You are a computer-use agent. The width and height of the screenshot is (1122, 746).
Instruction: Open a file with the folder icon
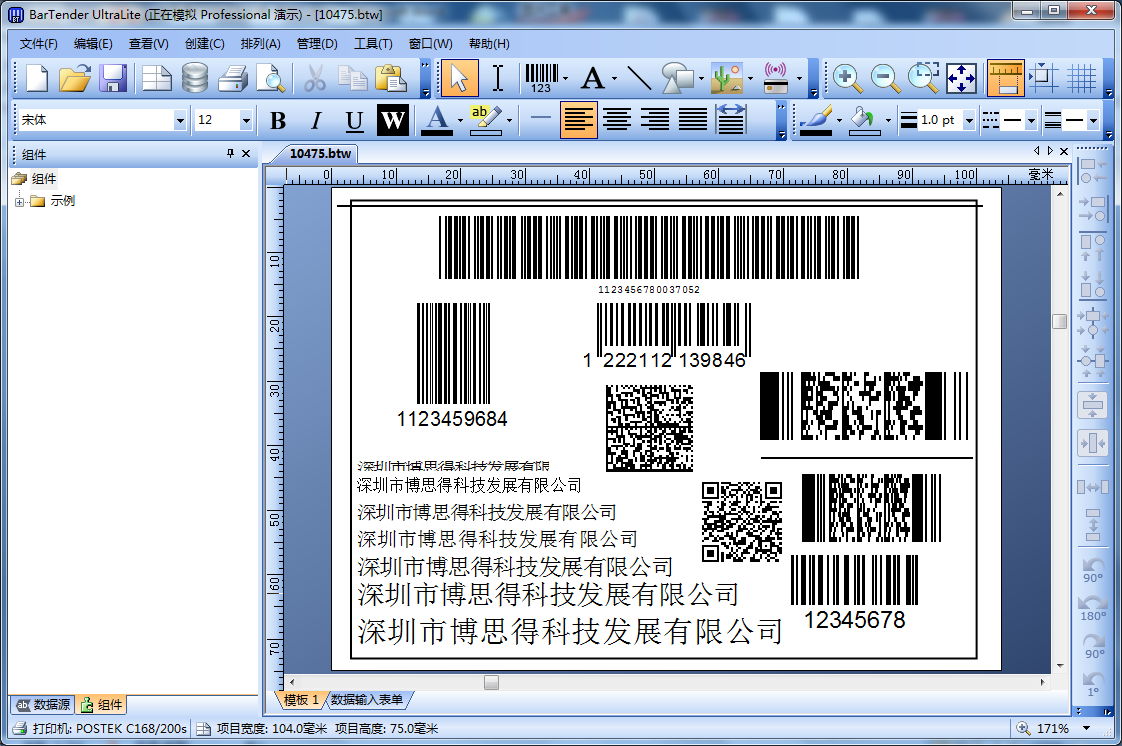[x=74, y=78]
